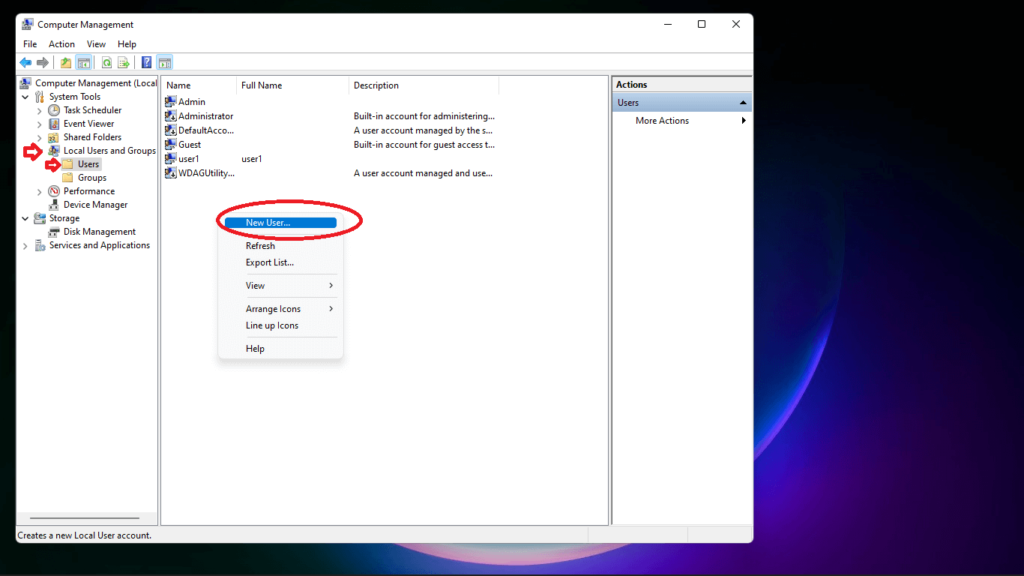
Task: Collapse the Users section in Actions pane
Action: click(x=743, y=103)
